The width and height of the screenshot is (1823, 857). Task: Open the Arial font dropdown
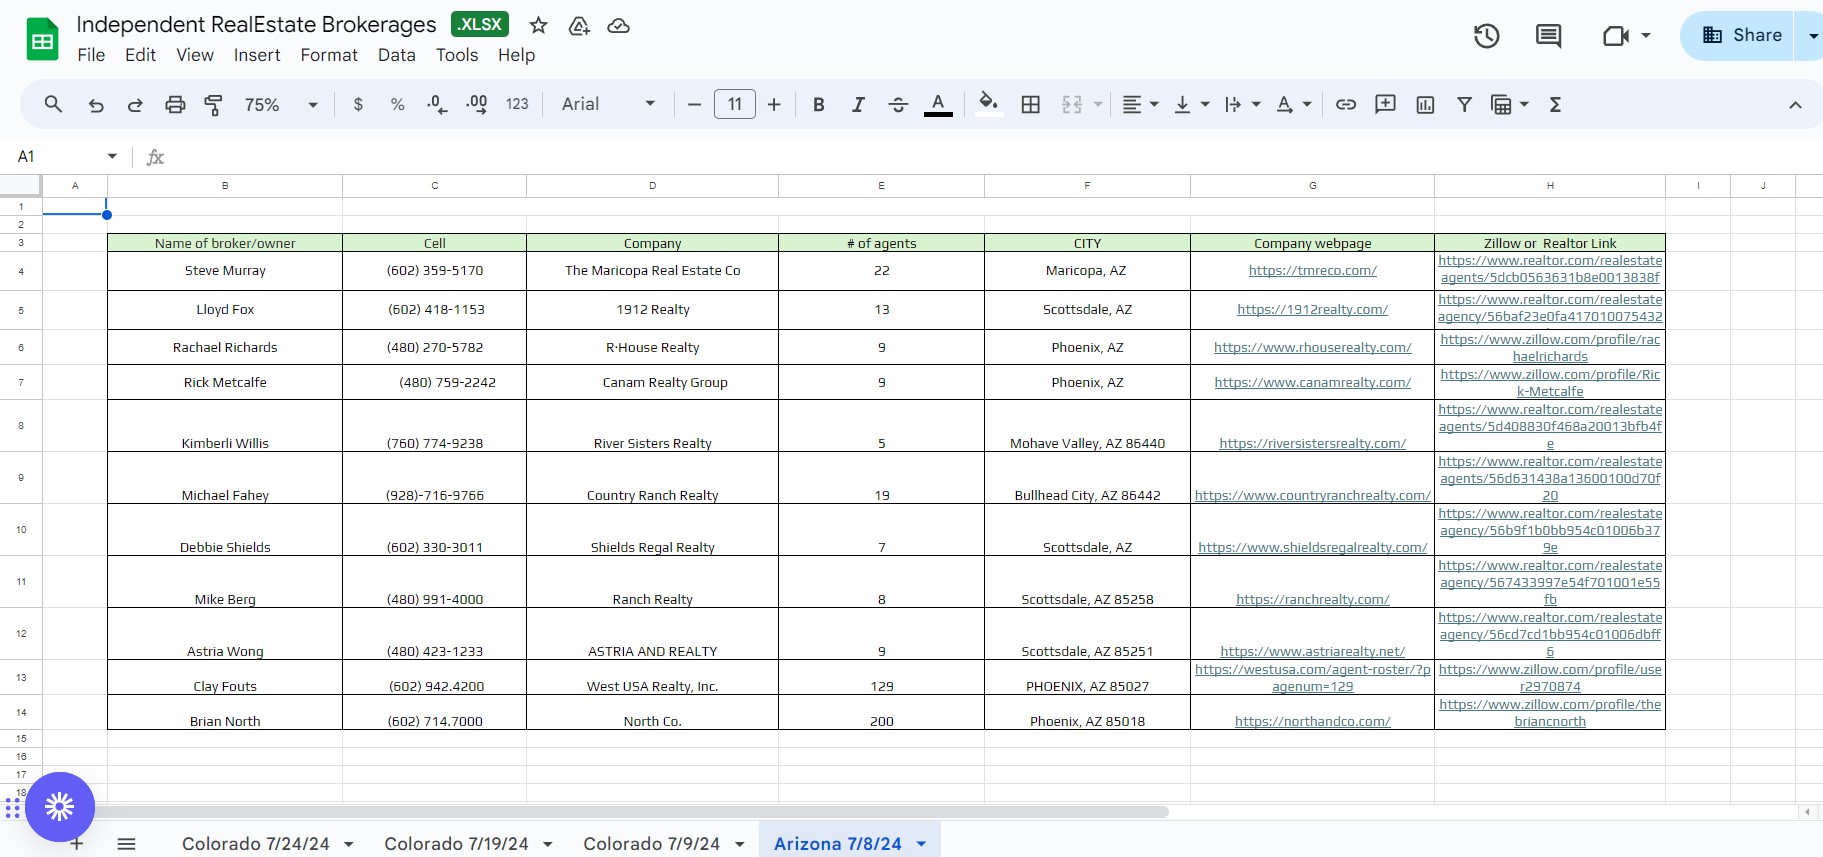(x=608, y=104)
